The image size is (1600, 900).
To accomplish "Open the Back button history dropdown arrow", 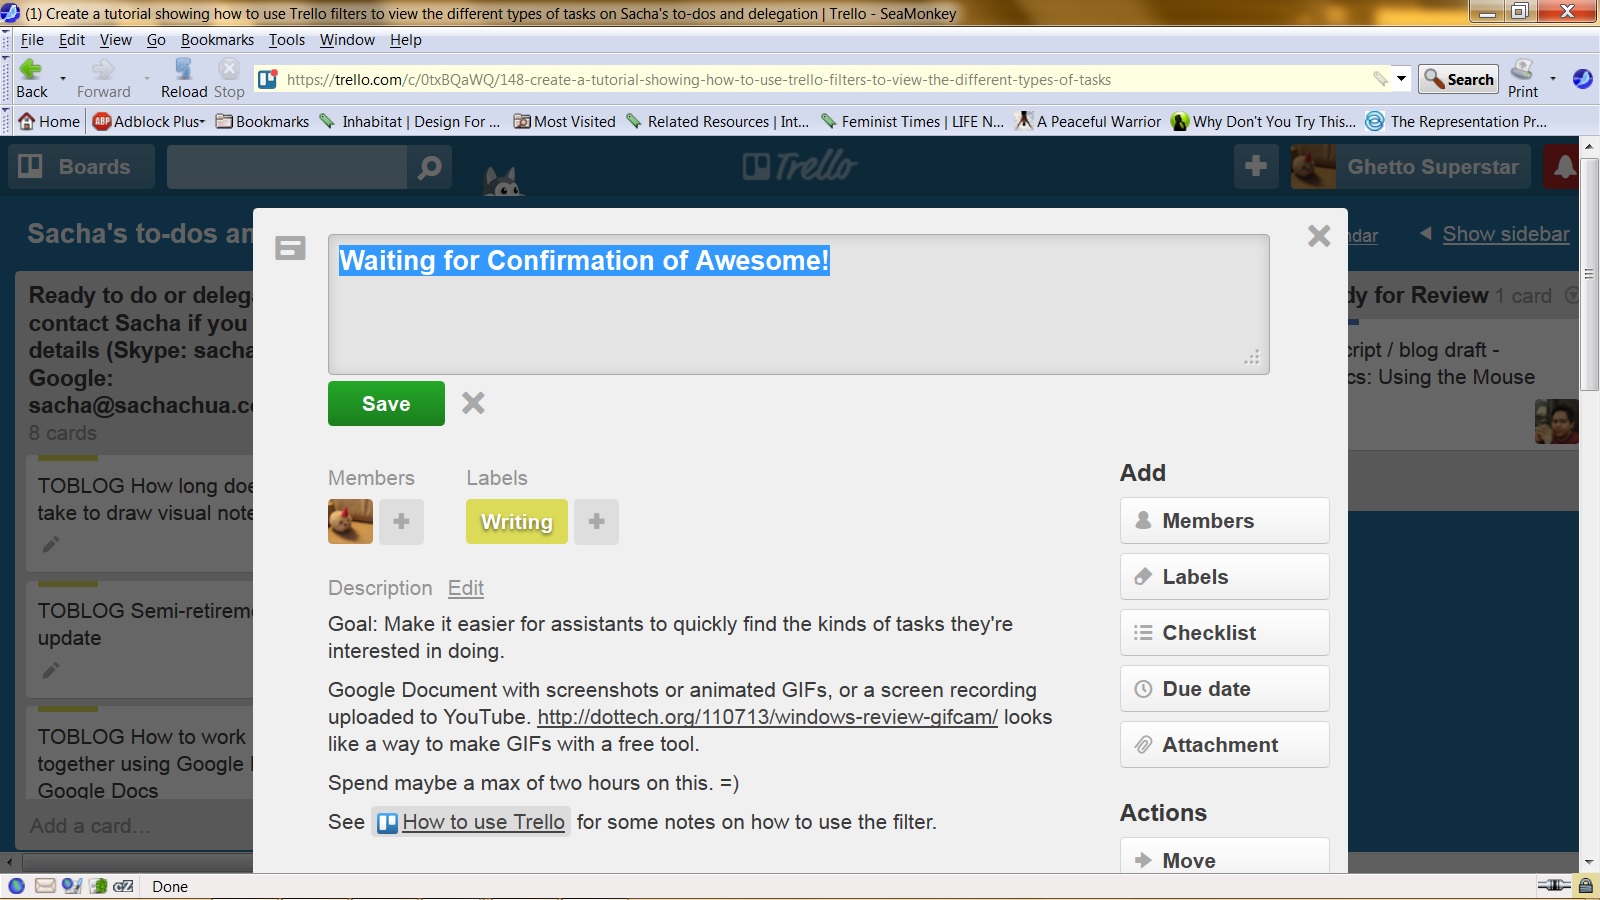I will (63, 78).
